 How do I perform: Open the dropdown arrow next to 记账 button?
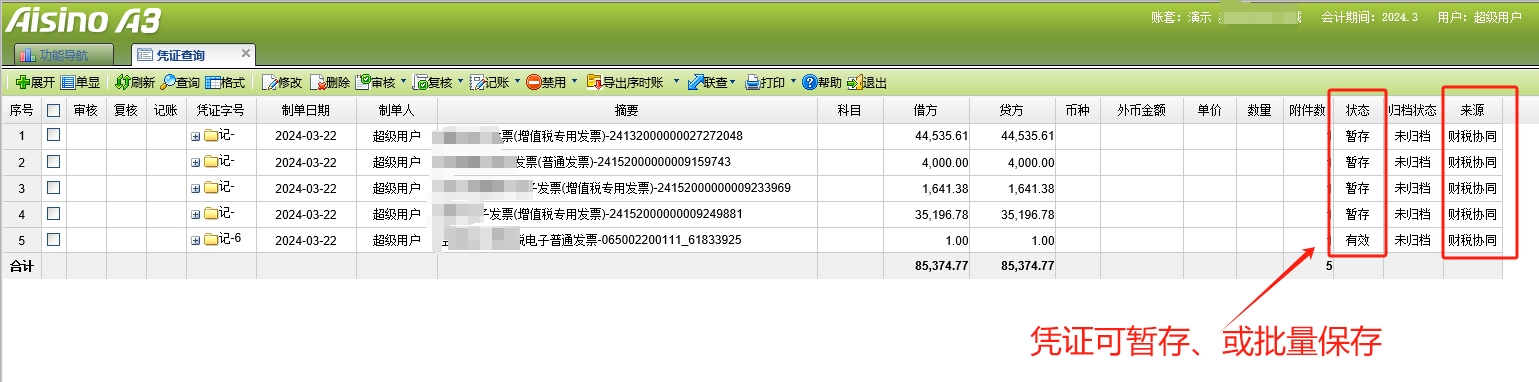(517, 82)
